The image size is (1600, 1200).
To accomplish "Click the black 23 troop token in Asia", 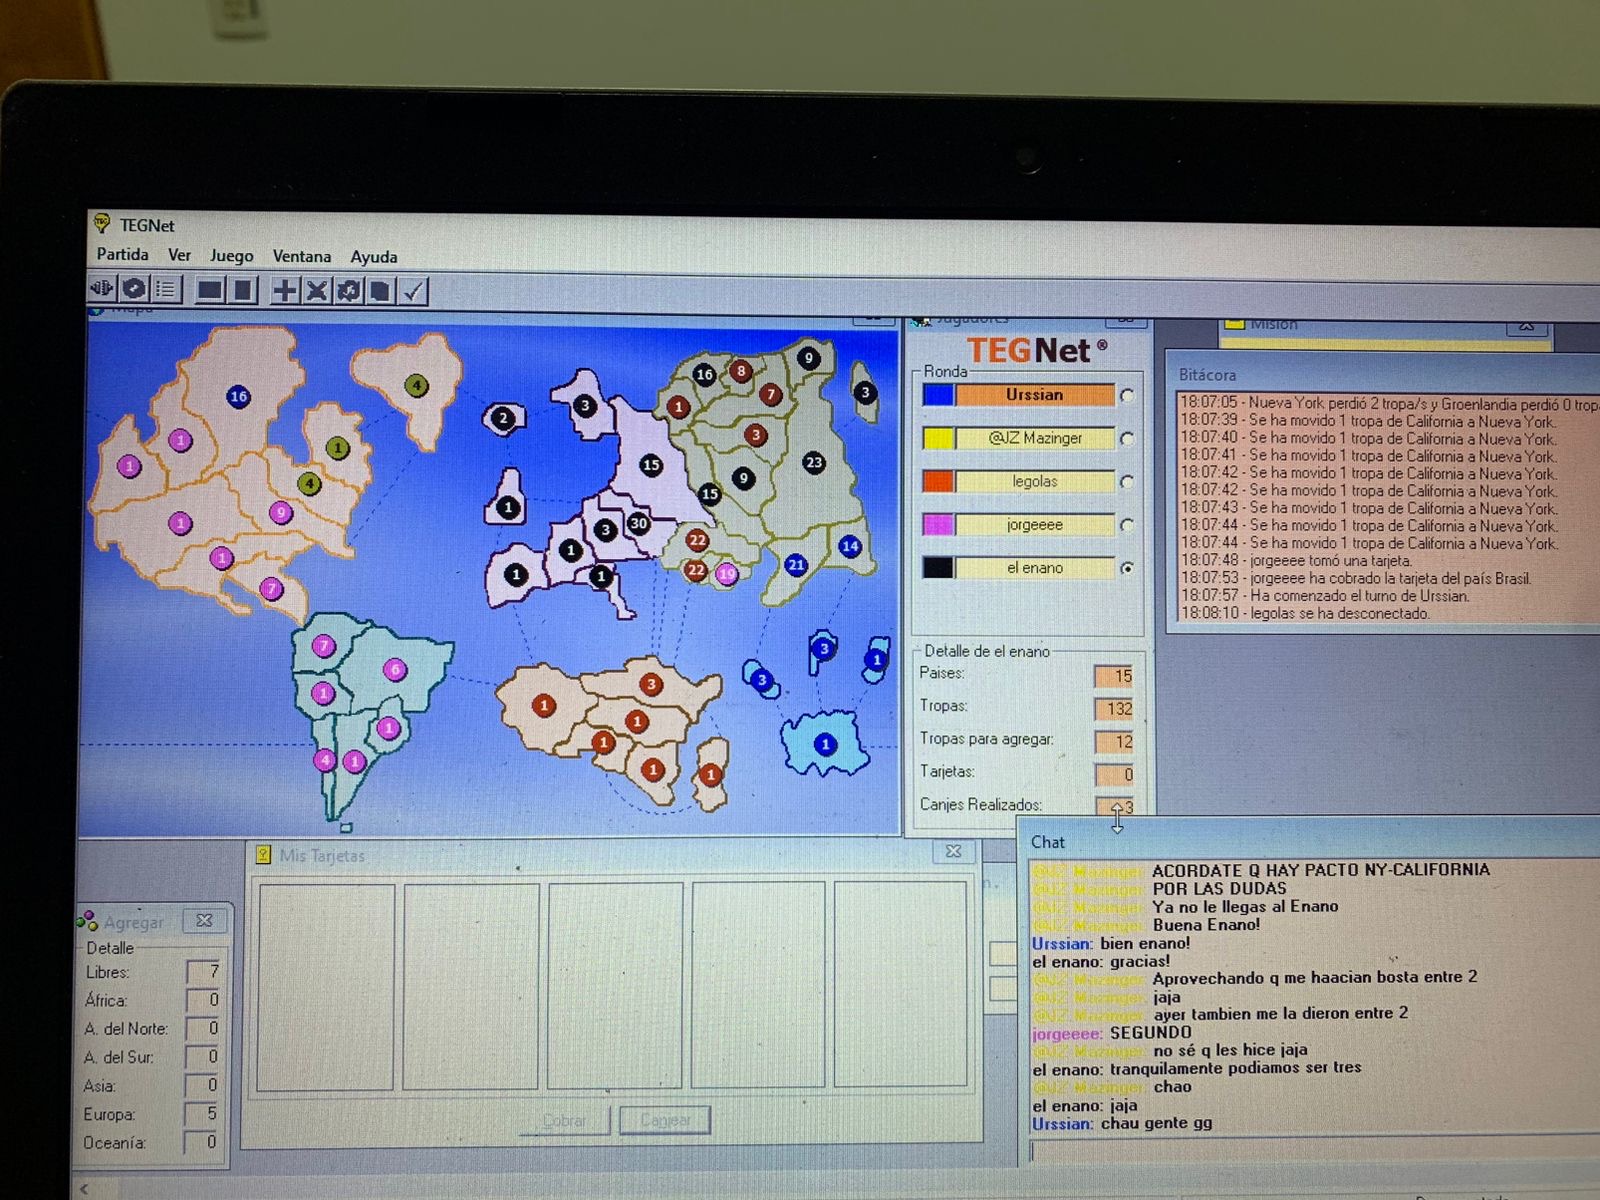I will 814,462.
